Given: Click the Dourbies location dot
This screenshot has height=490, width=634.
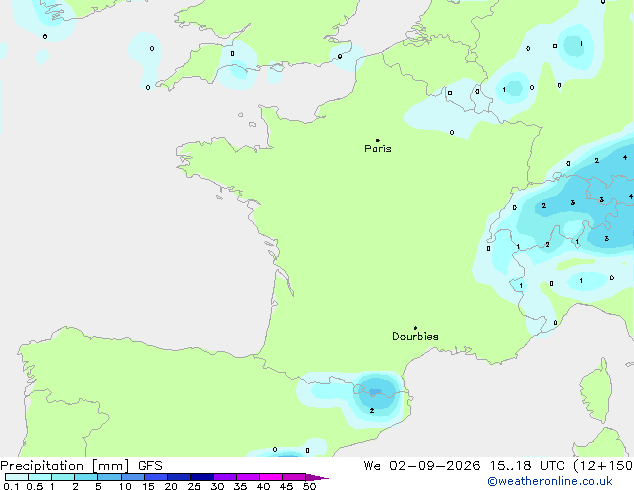Looking at the screenshot, I should tap(415, 328).
